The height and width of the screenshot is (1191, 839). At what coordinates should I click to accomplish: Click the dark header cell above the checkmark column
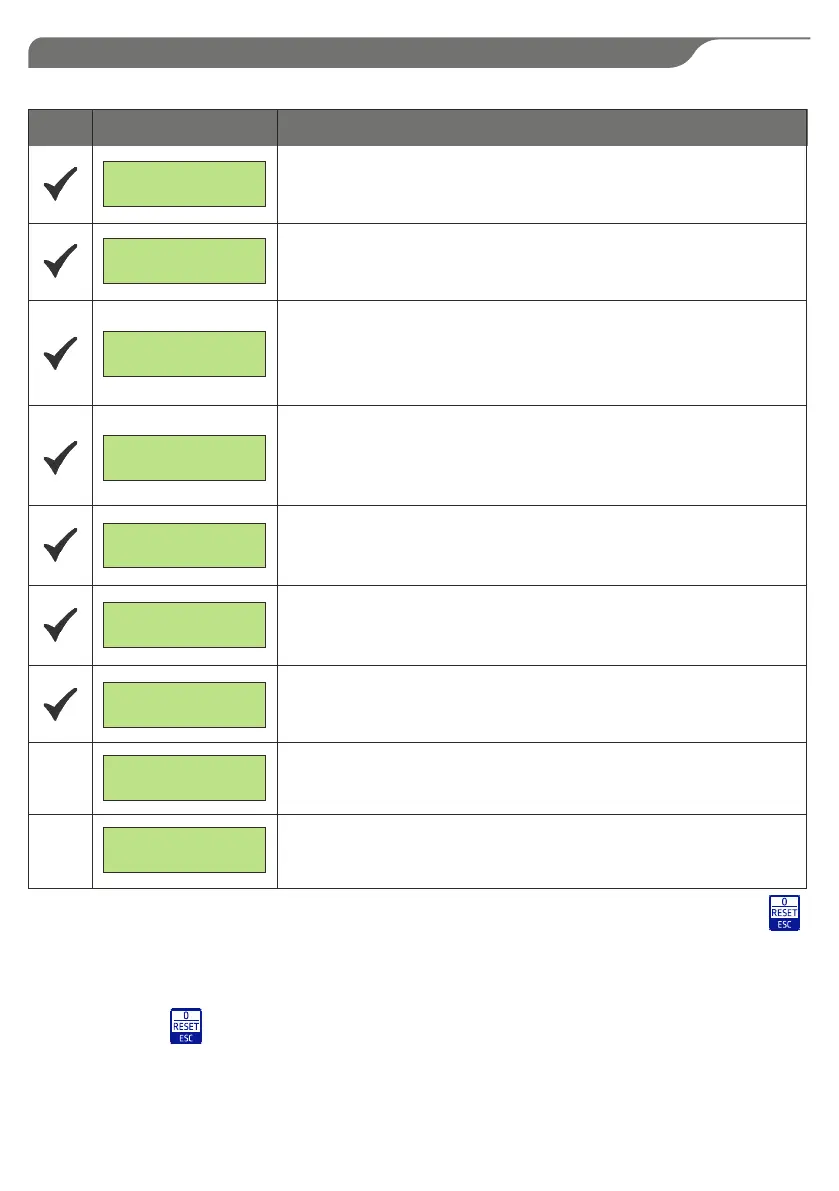click(61, 128)
